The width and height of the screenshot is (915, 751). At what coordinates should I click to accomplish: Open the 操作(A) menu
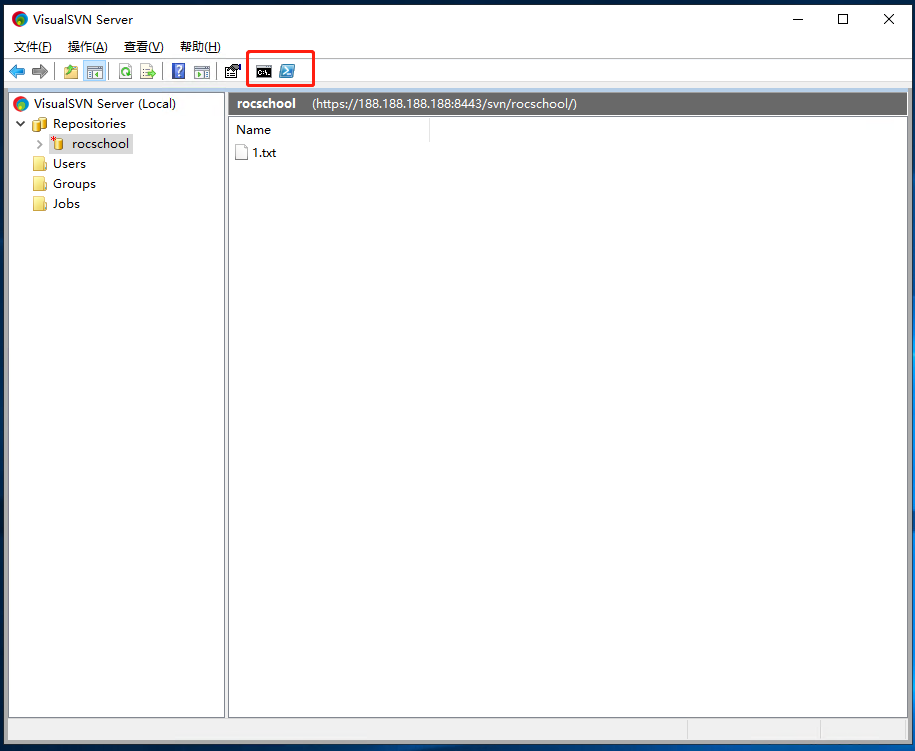coord(88,47)
